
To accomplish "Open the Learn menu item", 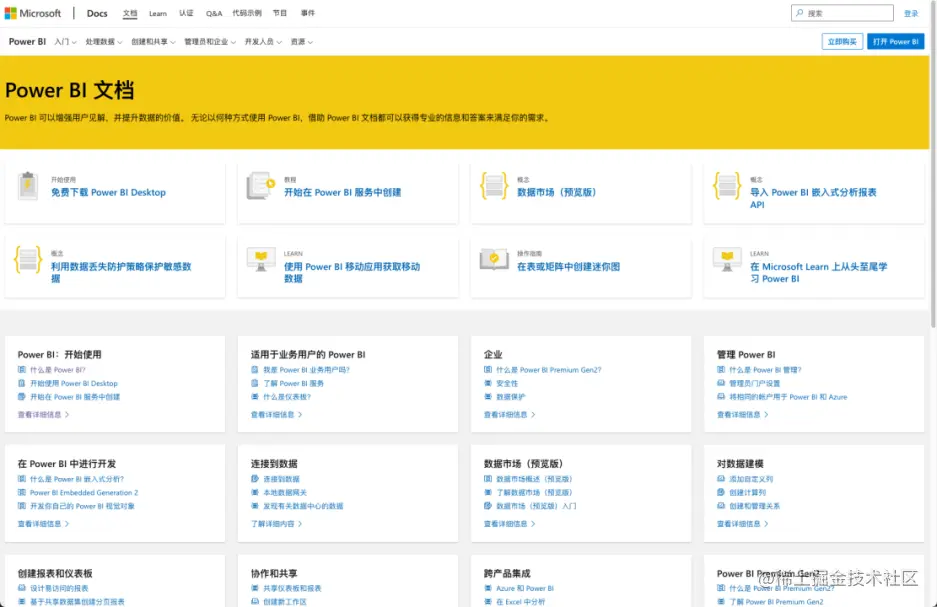I will tap(158, 13).
